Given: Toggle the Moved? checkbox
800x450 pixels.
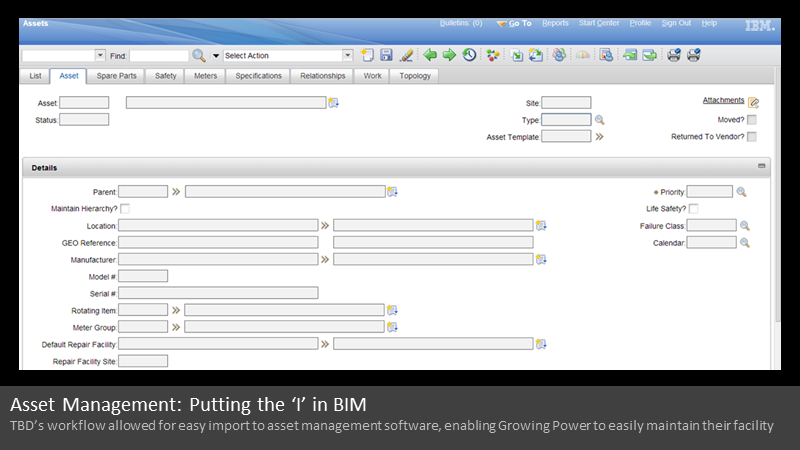Looking at the screenshot, I should (752, 120).
